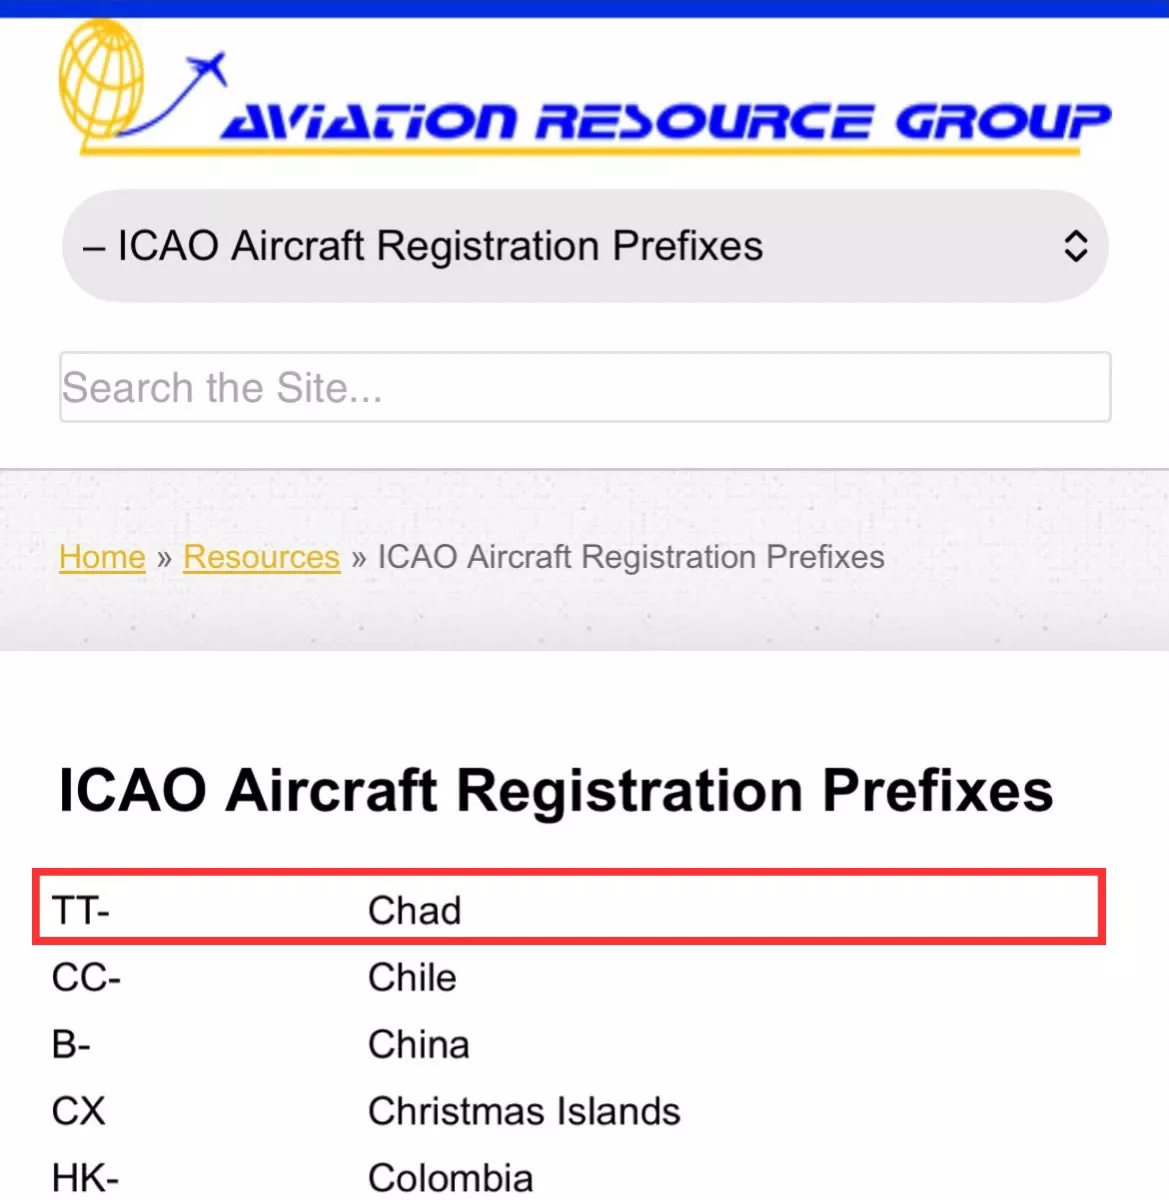
Task: Click the Aviation Resource Group logo text
Action: click(x=666, y=122)
